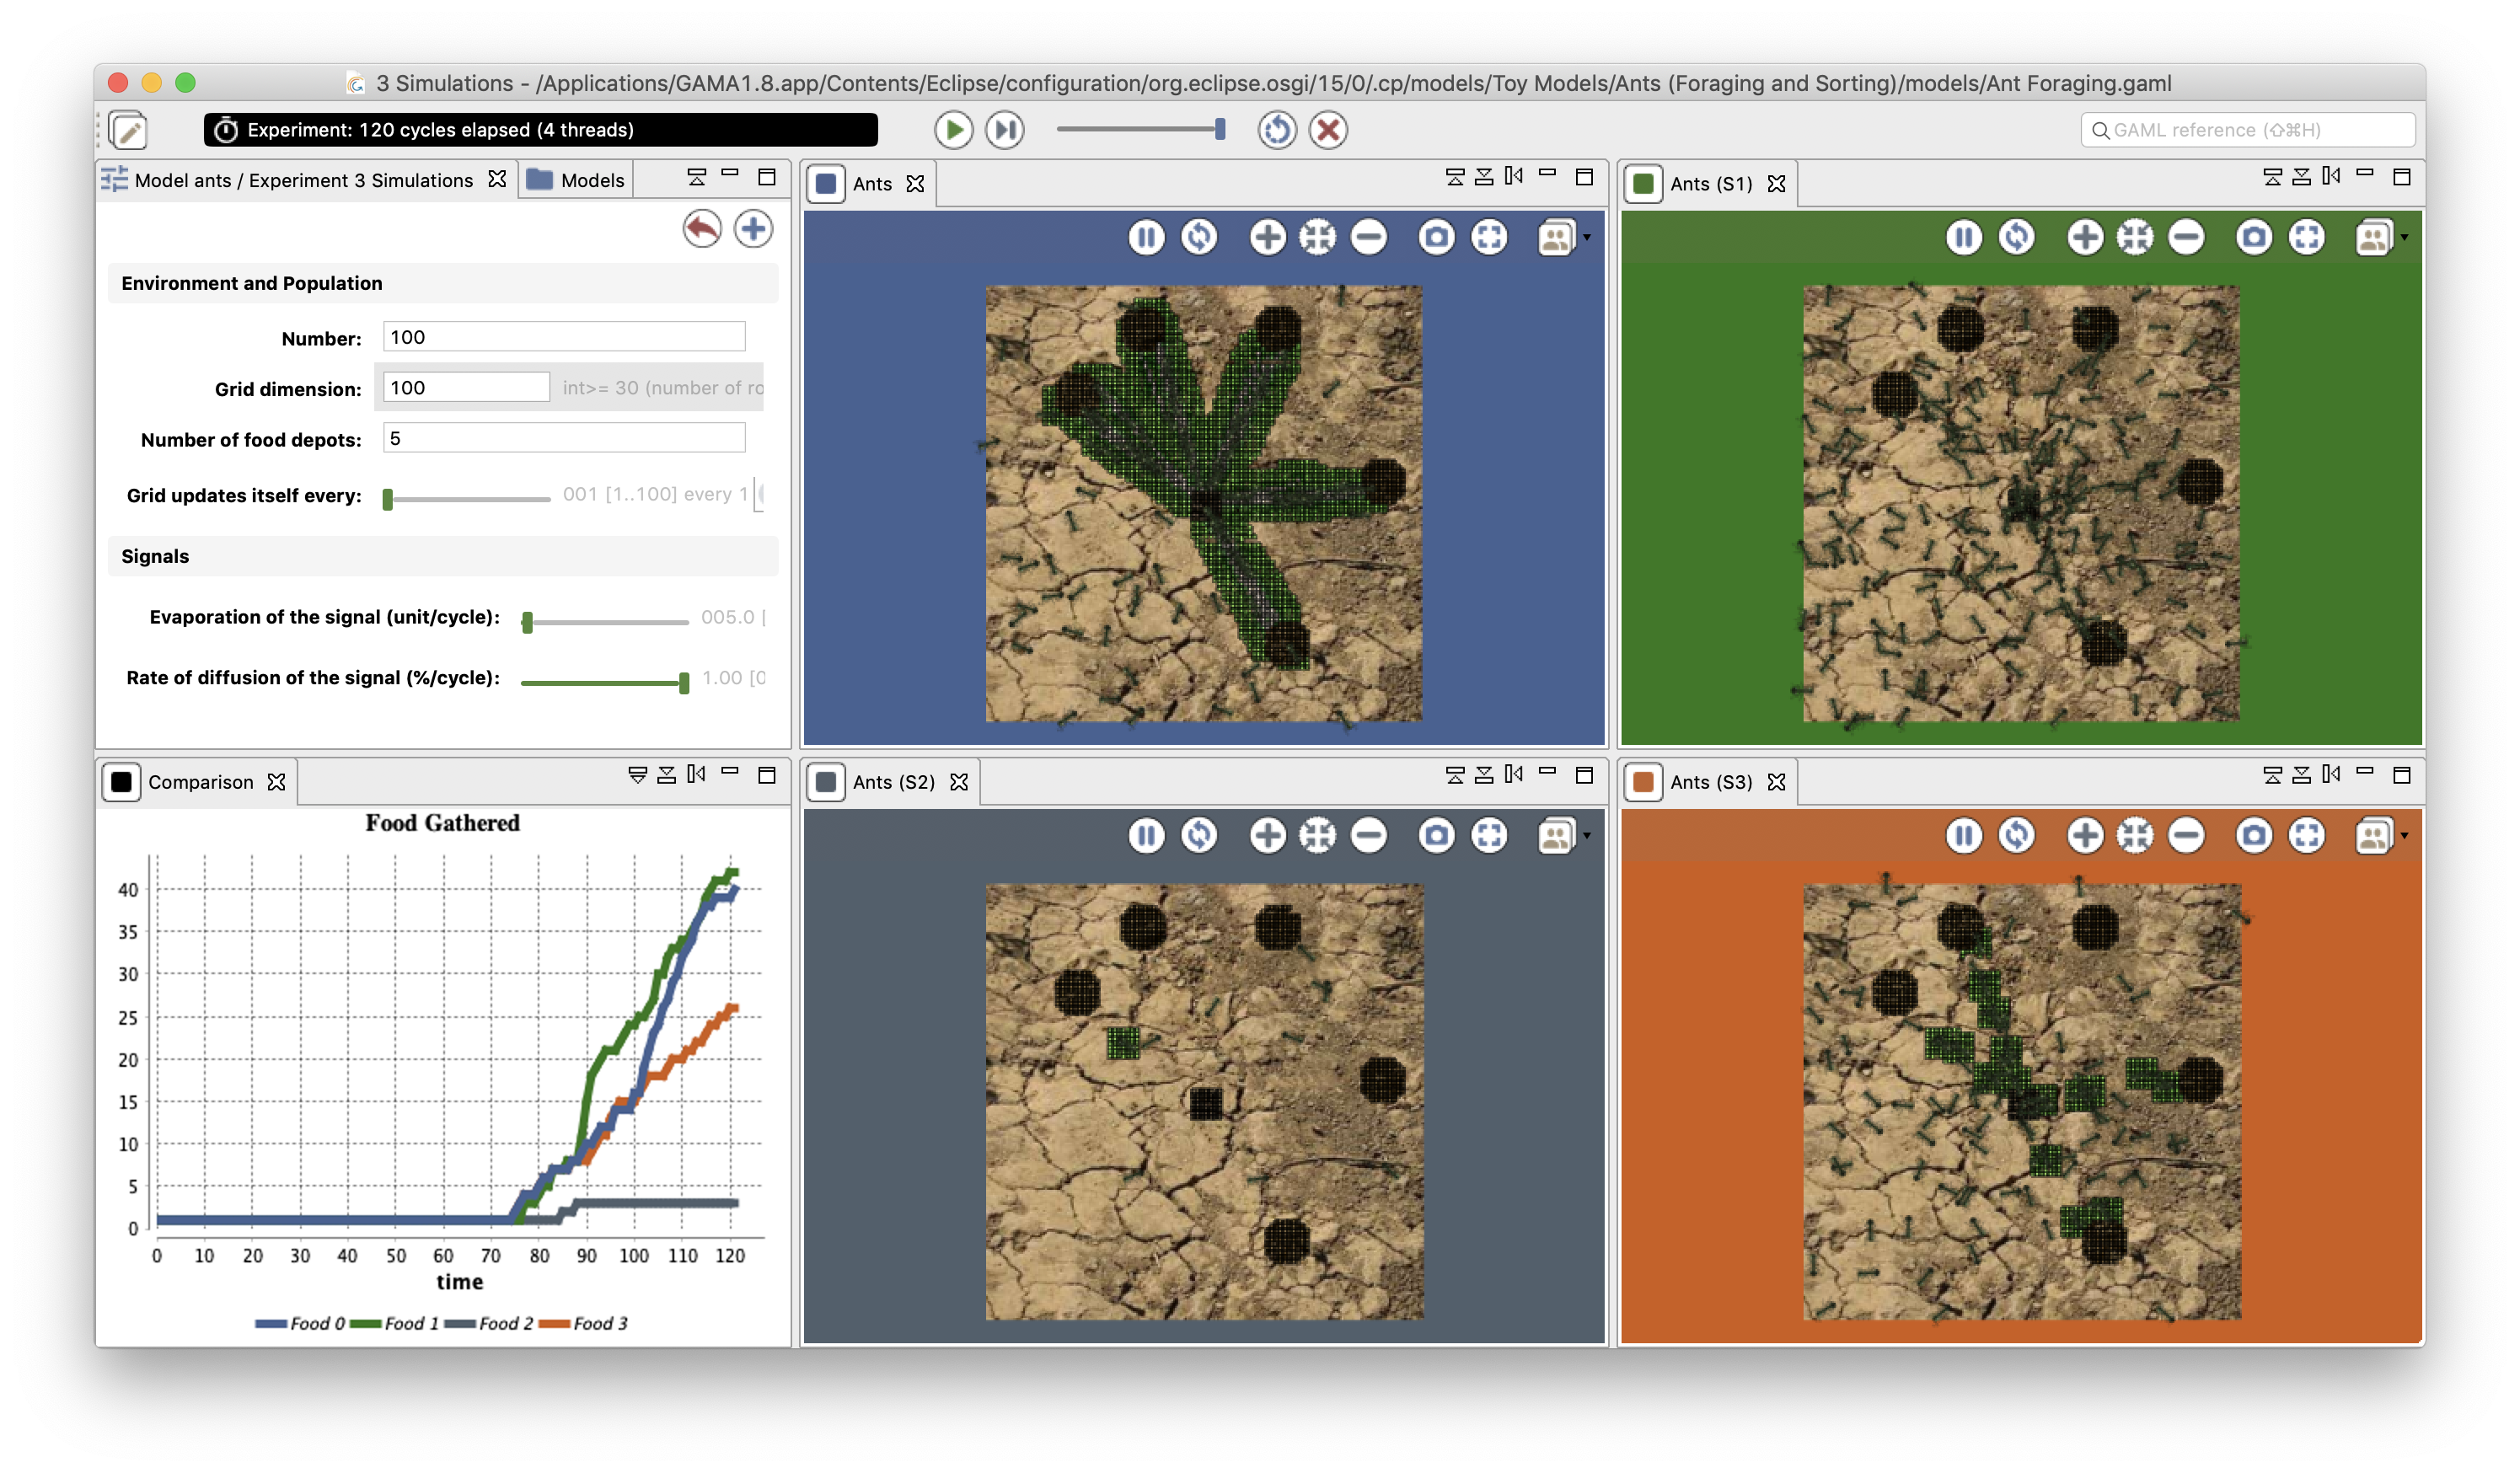The image size is (2520, 1473).
Task: Zoom to fit the Ants (S1) display
Action: pos(2134,238)
